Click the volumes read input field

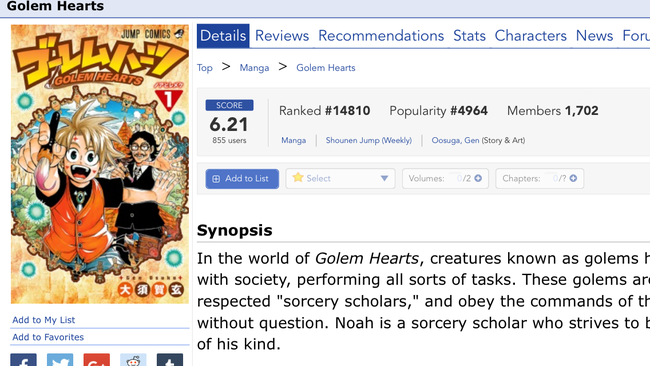tap(455, 178)
